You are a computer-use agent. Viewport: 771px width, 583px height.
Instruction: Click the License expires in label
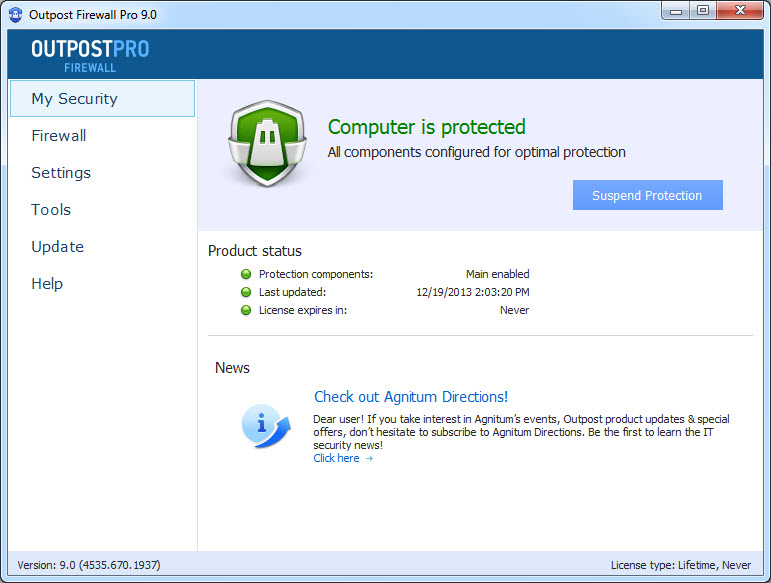(x=303, y=310)
